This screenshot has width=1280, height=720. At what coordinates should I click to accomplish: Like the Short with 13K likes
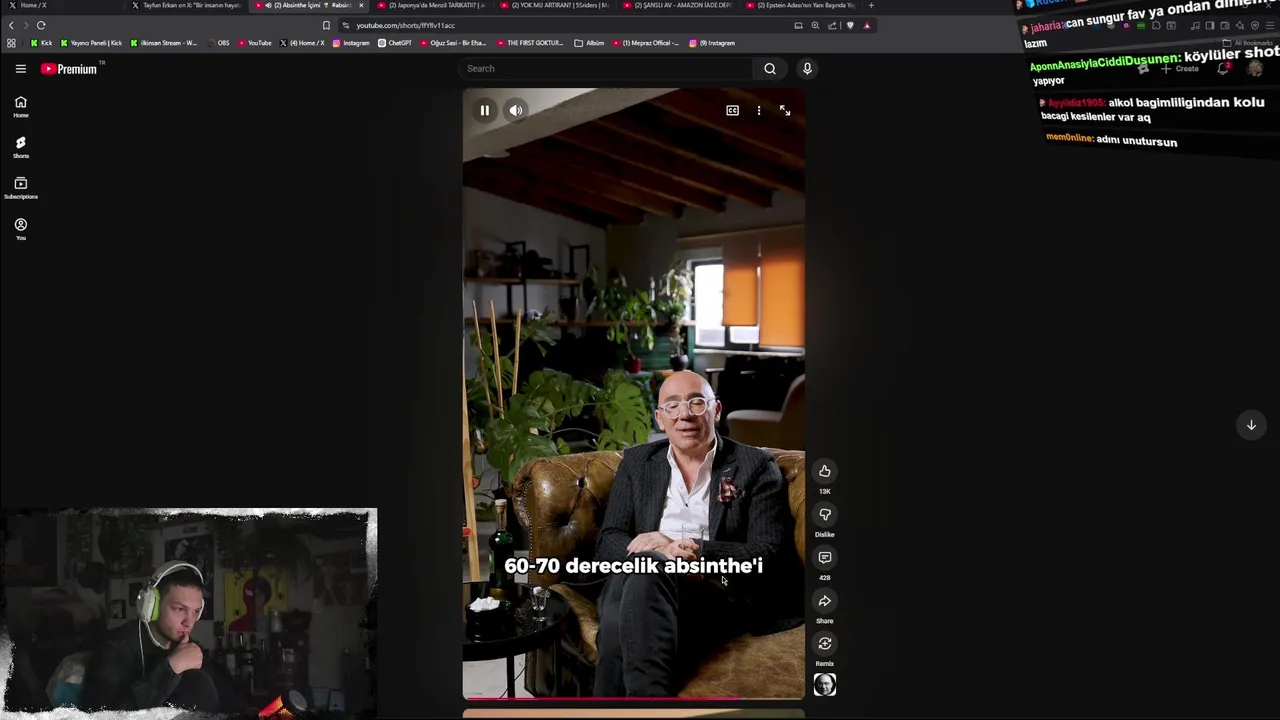tap(825, 471)
